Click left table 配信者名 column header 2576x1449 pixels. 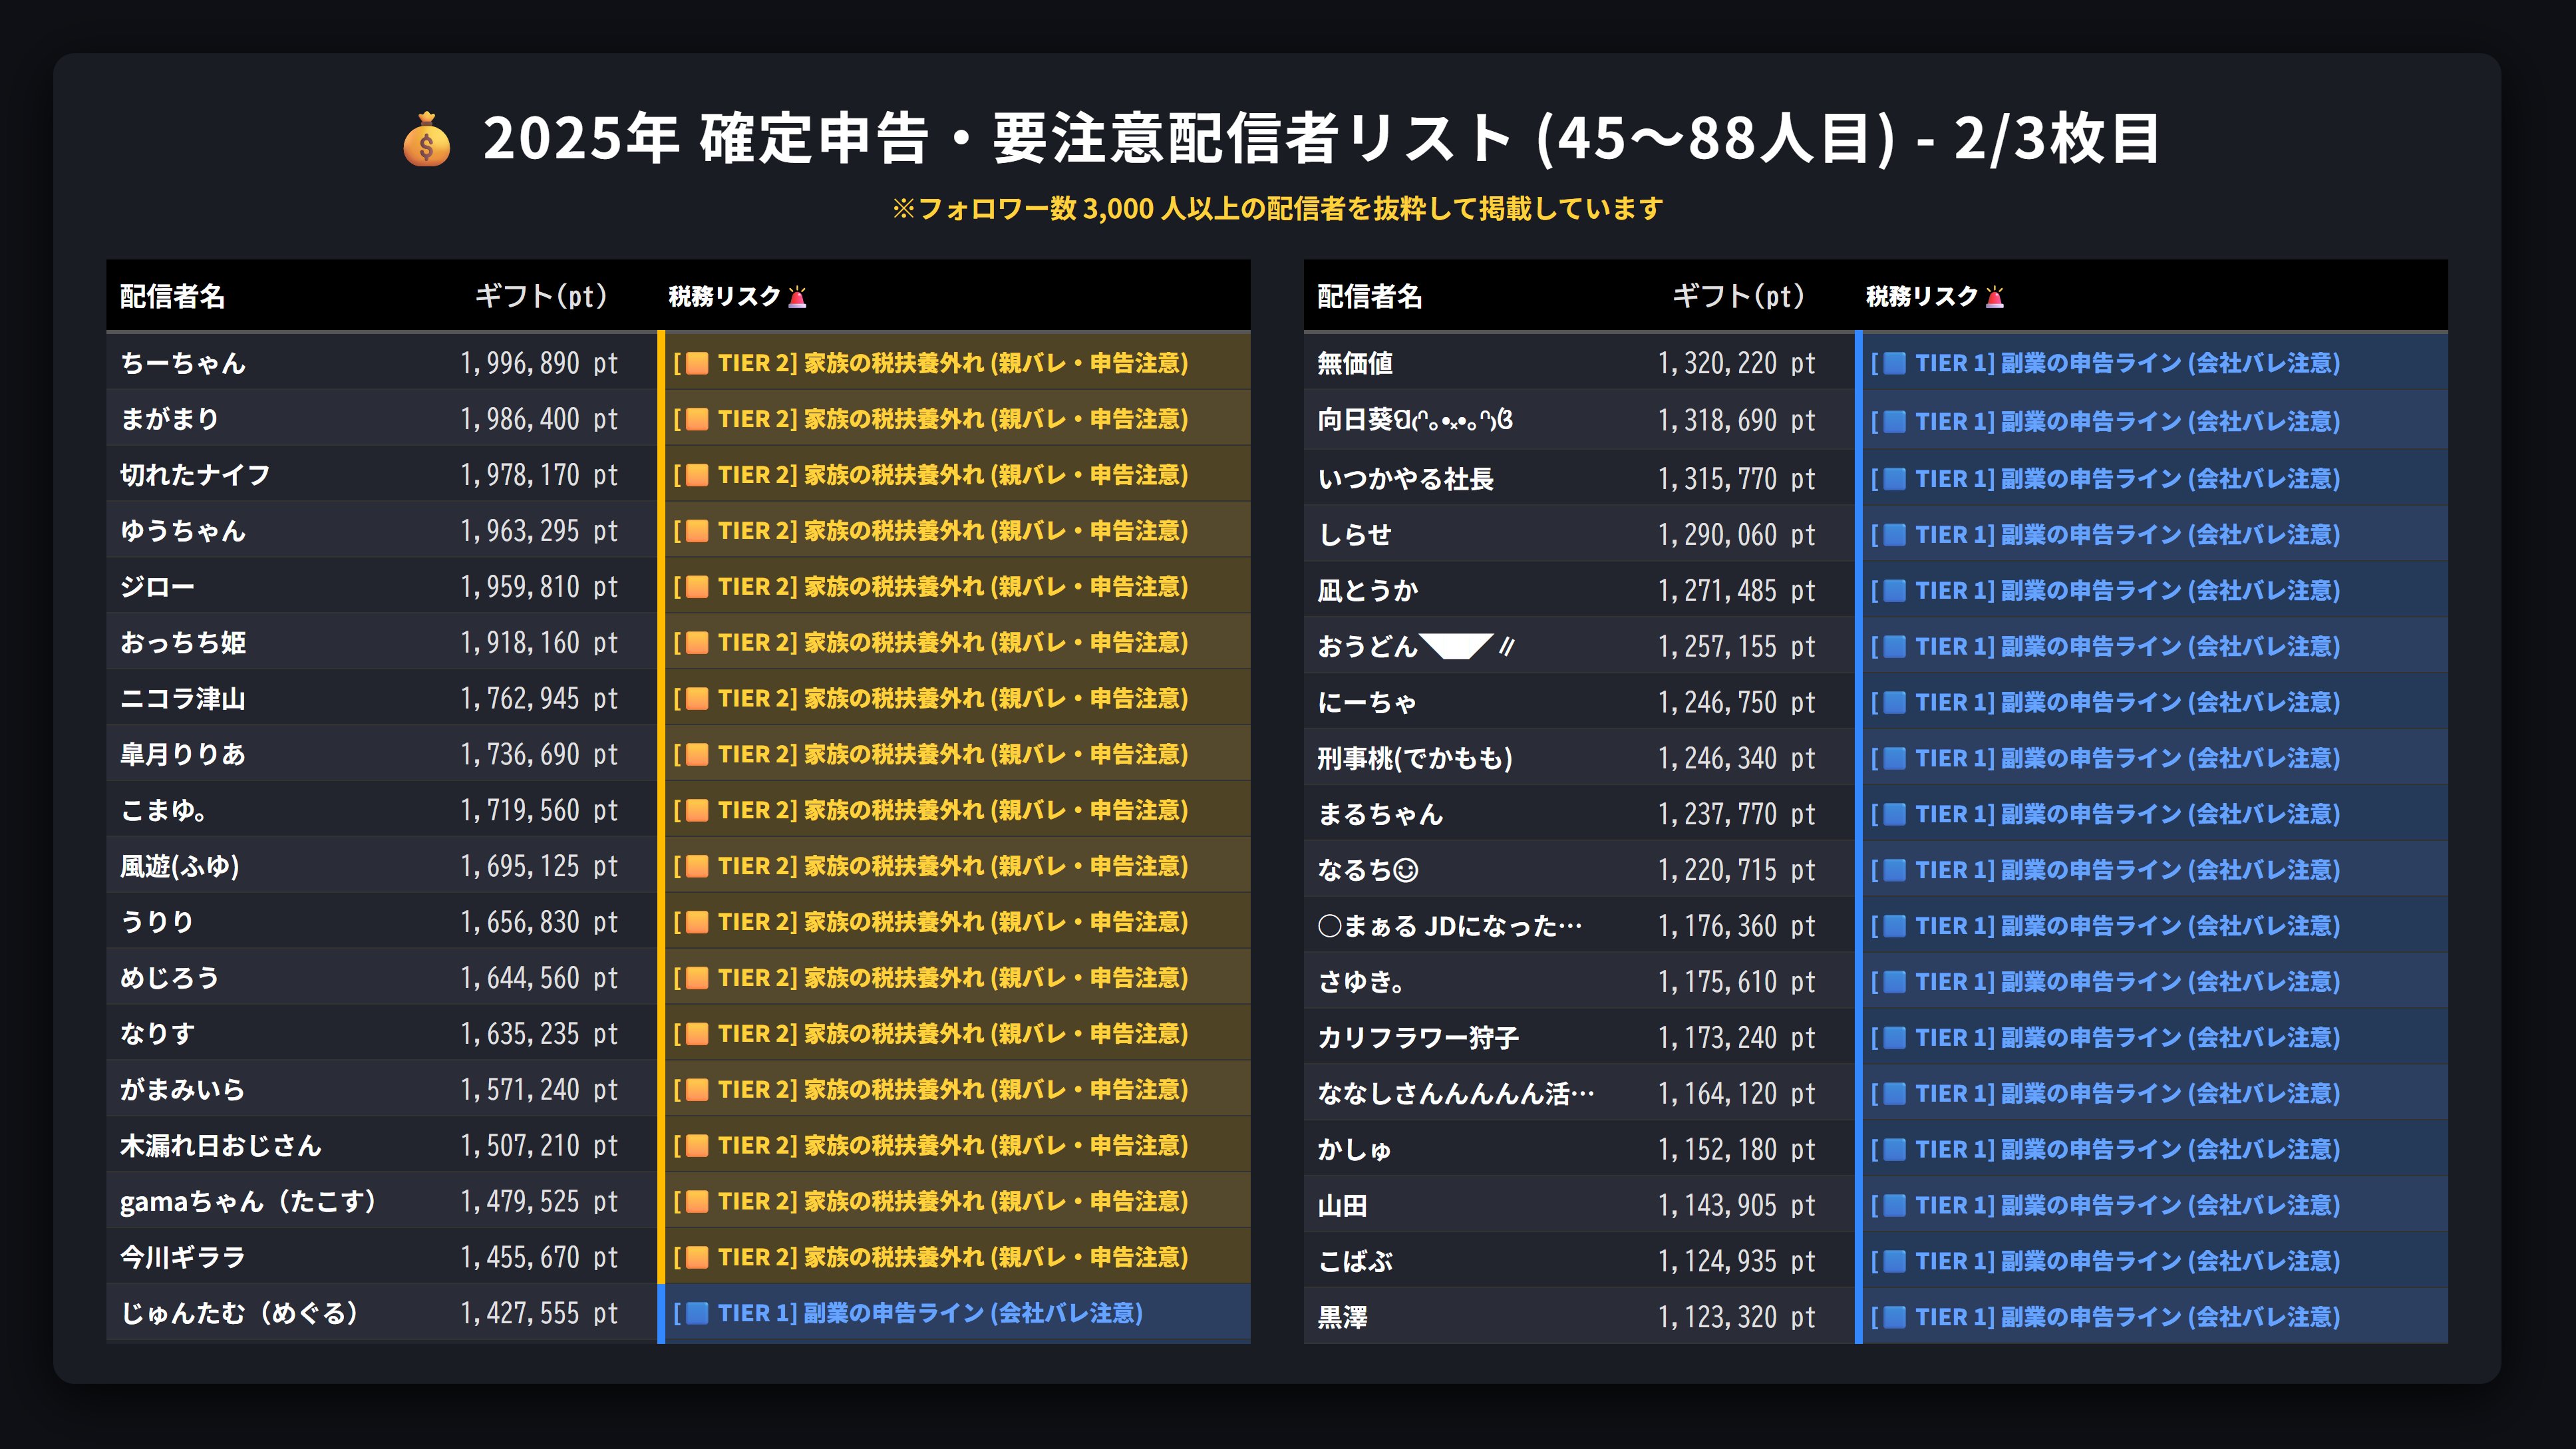coord(172,296)
